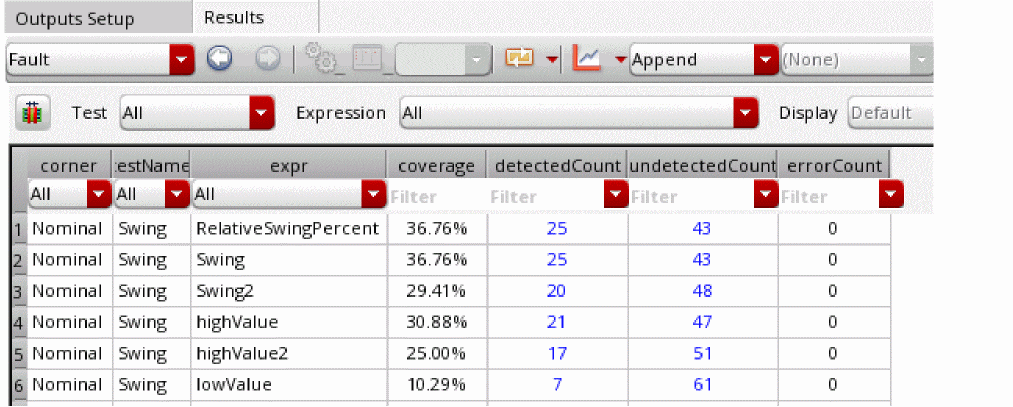Sort by the expr column header

click(x=289, y=166)
